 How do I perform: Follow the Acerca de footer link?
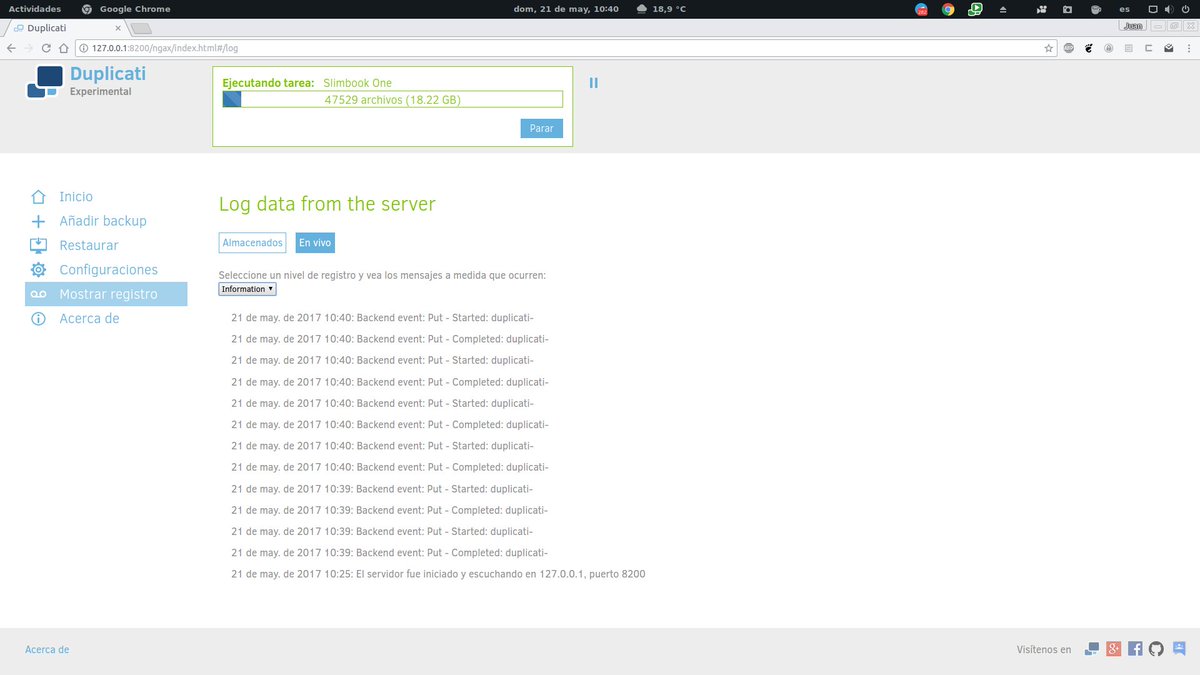pos(47,649)
